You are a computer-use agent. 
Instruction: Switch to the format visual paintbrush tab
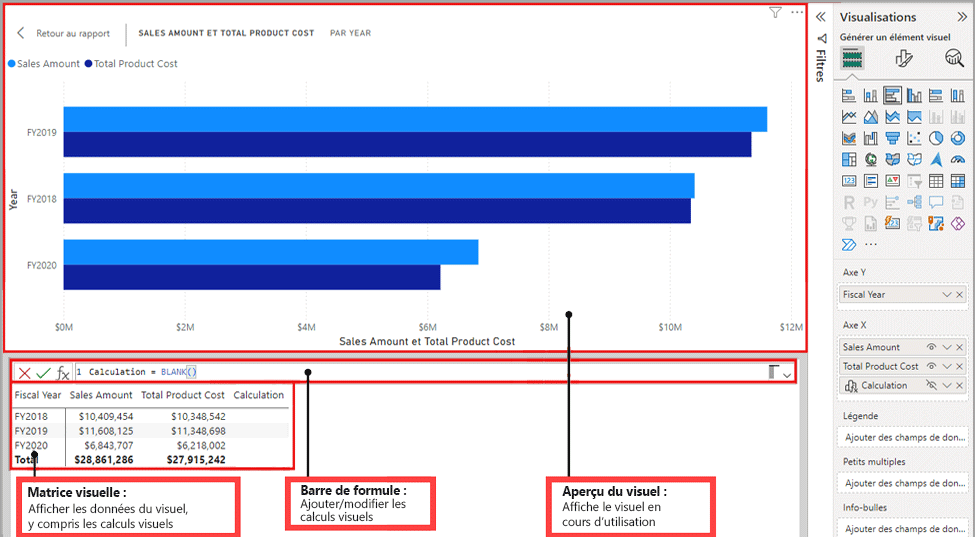[903, 58]
